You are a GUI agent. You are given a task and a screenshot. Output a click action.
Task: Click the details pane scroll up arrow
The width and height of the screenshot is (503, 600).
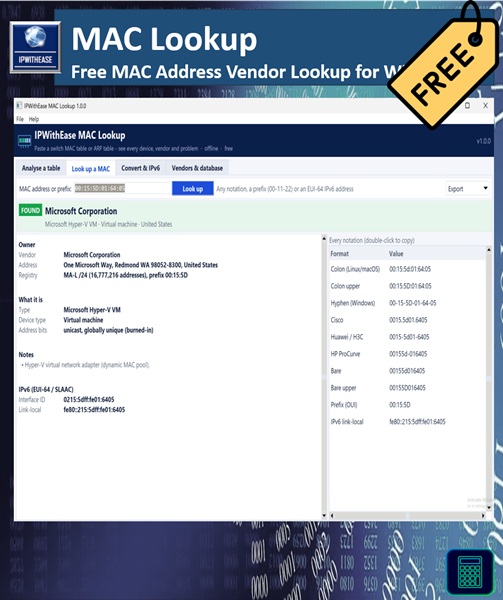coord(324,238)
